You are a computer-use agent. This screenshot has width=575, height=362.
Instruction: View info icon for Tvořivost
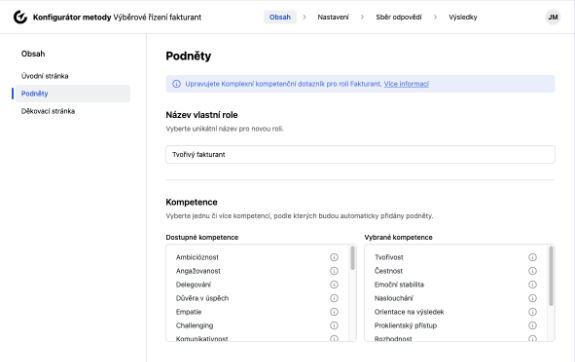coord(532,257)
